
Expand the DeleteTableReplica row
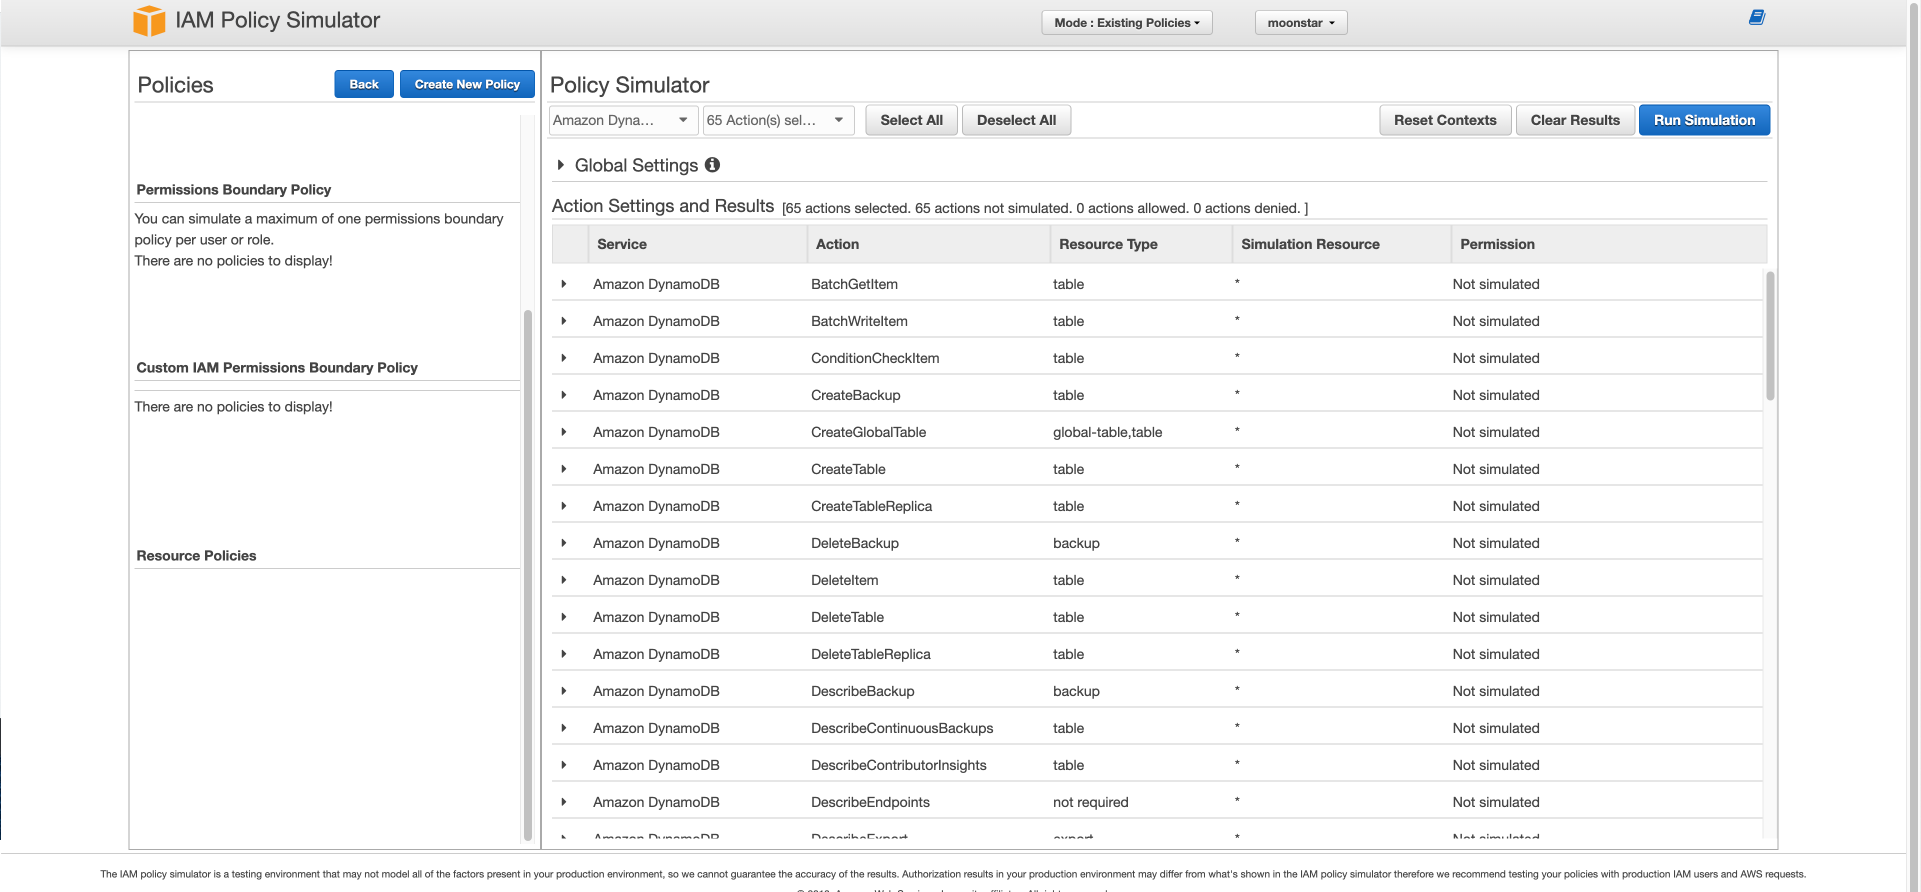(564, 654)
